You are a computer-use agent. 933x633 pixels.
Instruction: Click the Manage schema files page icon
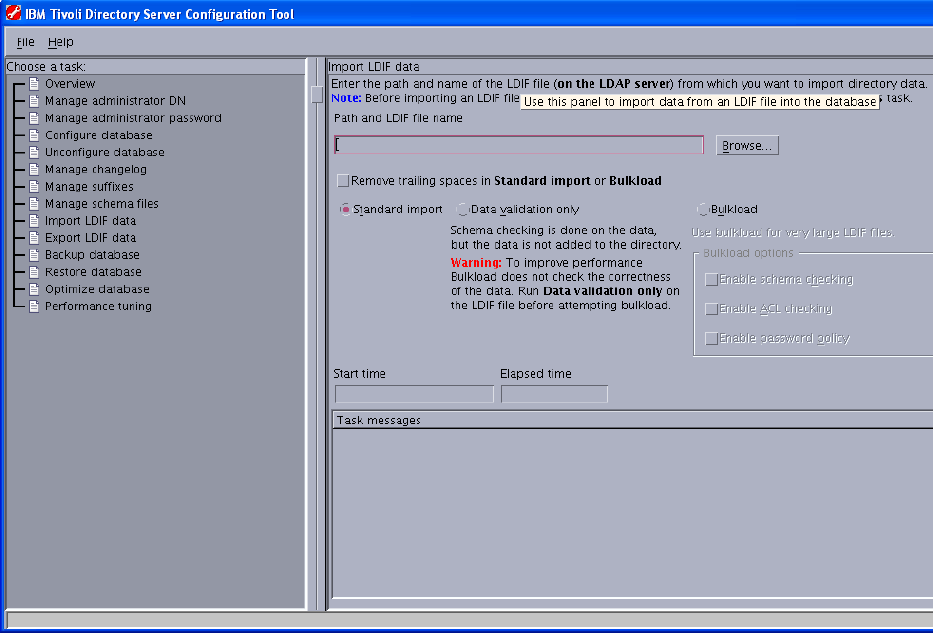(x=35, y=203)
